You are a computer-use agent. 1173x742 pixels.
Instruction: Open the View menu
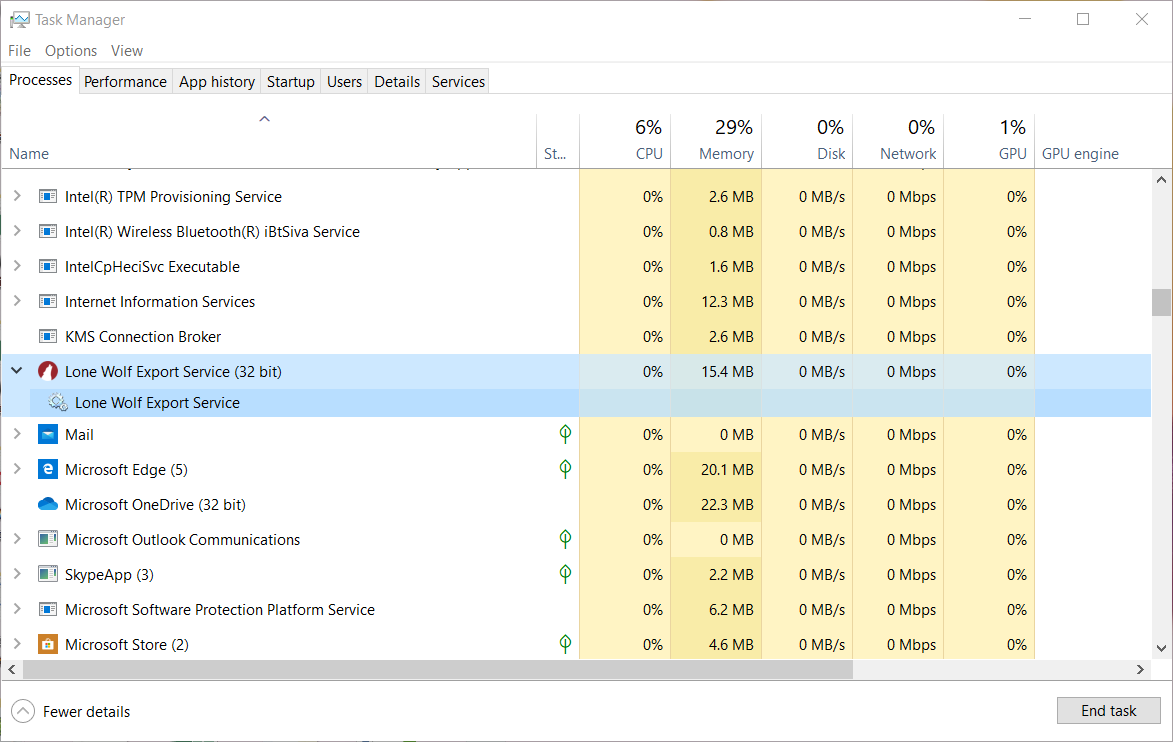click(127, 51)
